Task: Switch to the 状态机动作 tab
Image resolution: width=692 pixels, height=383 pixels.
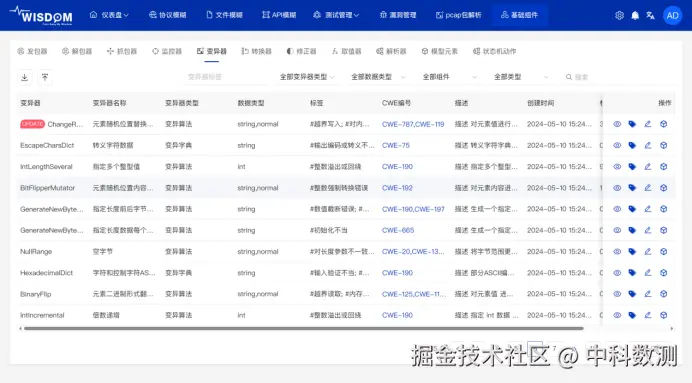Action: tap(494, 51)
